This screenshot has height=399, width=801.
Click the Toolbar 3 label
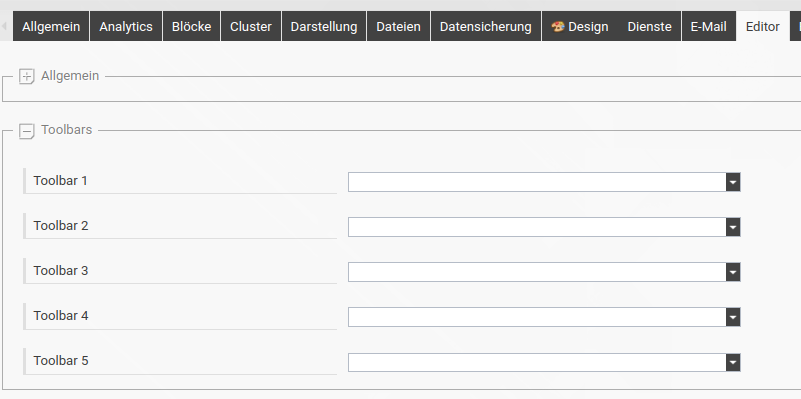61,270
